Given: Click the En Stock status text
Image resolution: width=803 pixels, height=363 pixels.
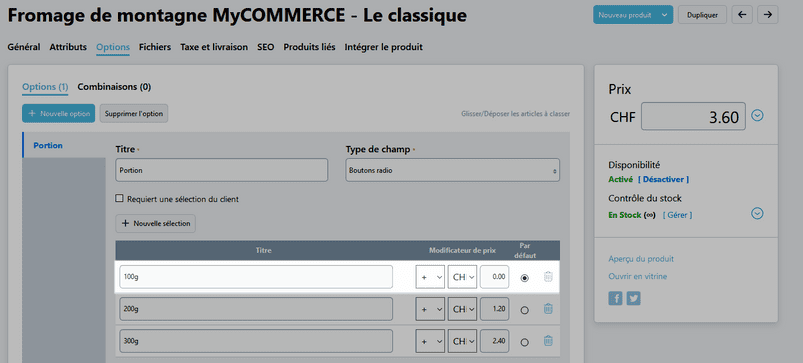Looking at the screenshot, I should (x=624, y=215).
